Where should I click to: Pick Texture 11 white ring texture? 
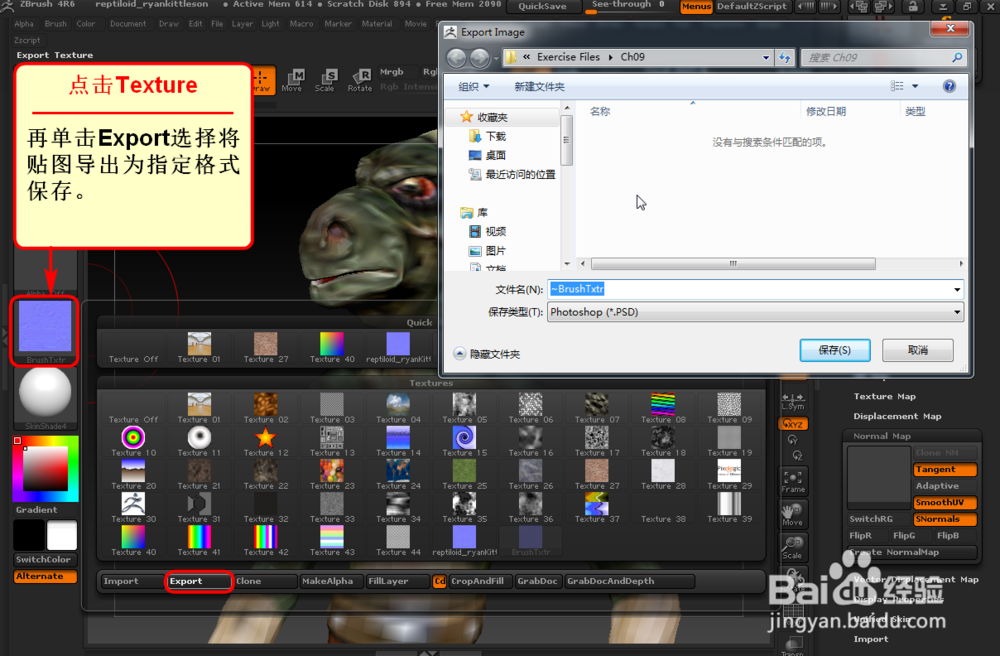tap(199, 442)
